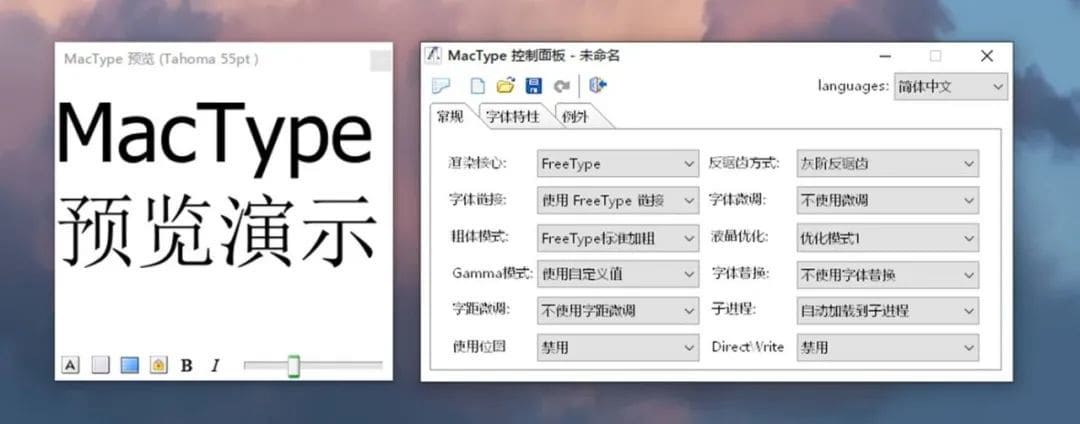Open the 使用位图 dropdown
This screenshot has width=1080, height=424.
click(x=618, y=348)
